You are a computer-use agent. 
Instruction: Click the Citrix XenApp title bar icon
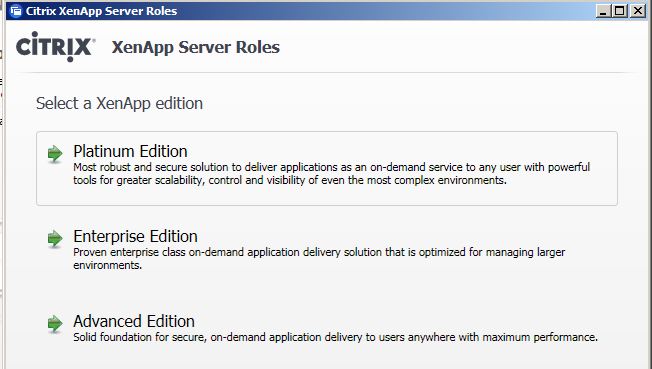tap(16, 11)
